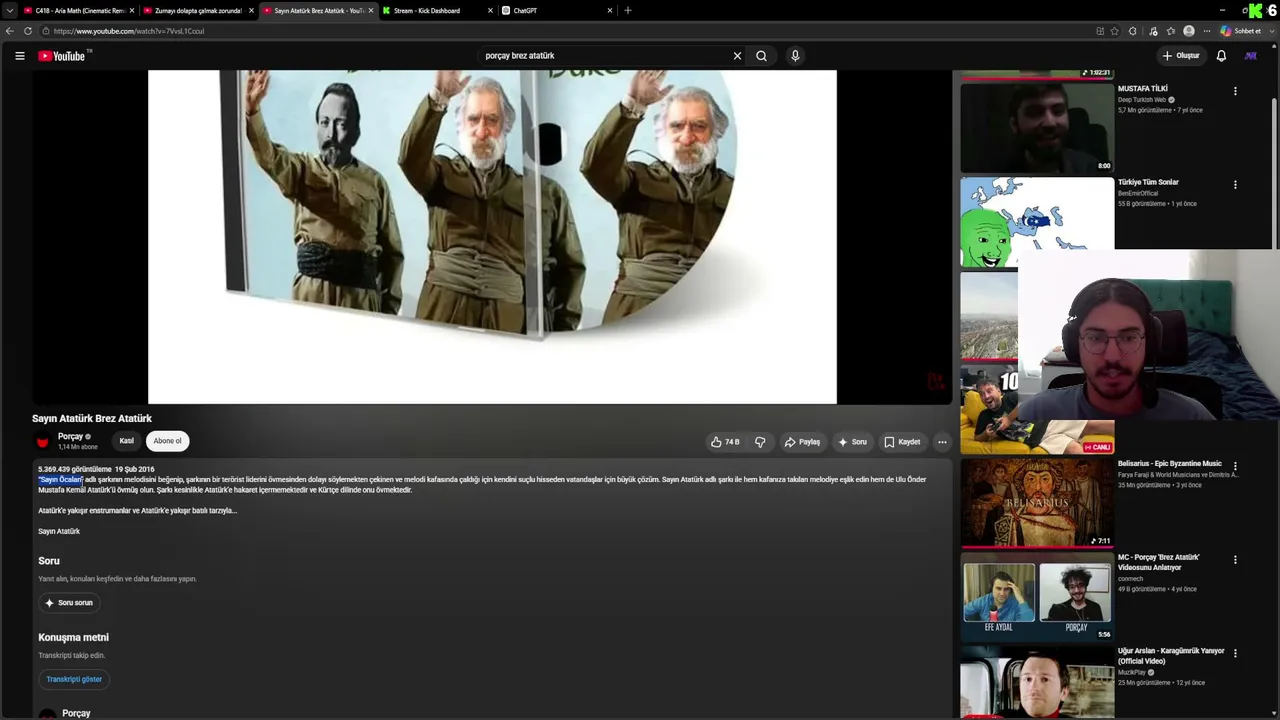This screenshot has width=1280, height=720.
Task: Open the tab search dropdown arrow
Action: 10,11
